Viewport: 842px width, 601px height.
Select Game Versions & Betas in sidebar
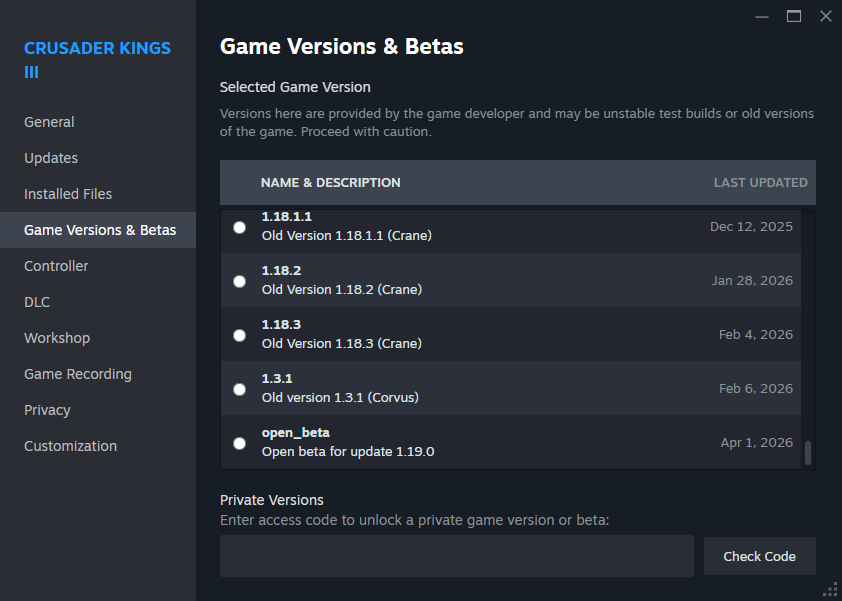(x=98, y=230)
